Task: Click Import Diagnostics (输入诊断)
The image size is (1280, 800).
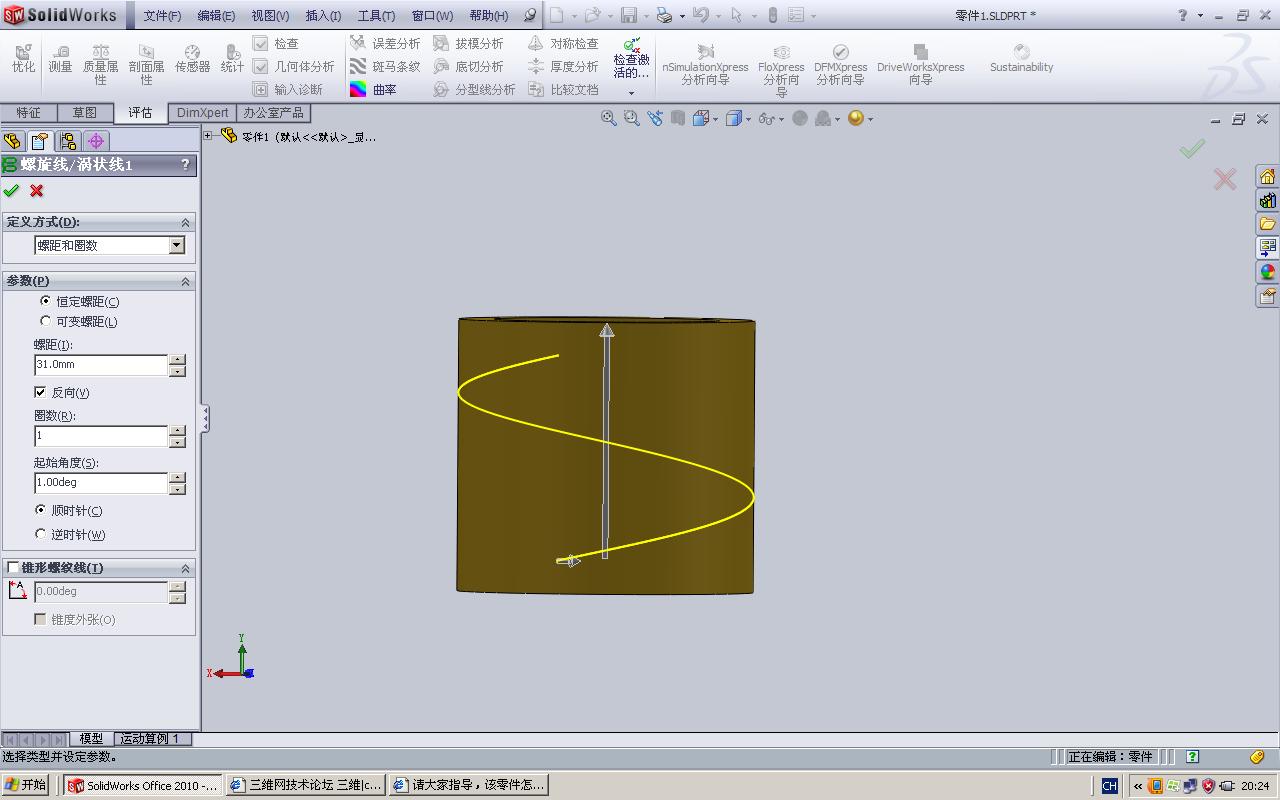Action: [x=288, y=90]
